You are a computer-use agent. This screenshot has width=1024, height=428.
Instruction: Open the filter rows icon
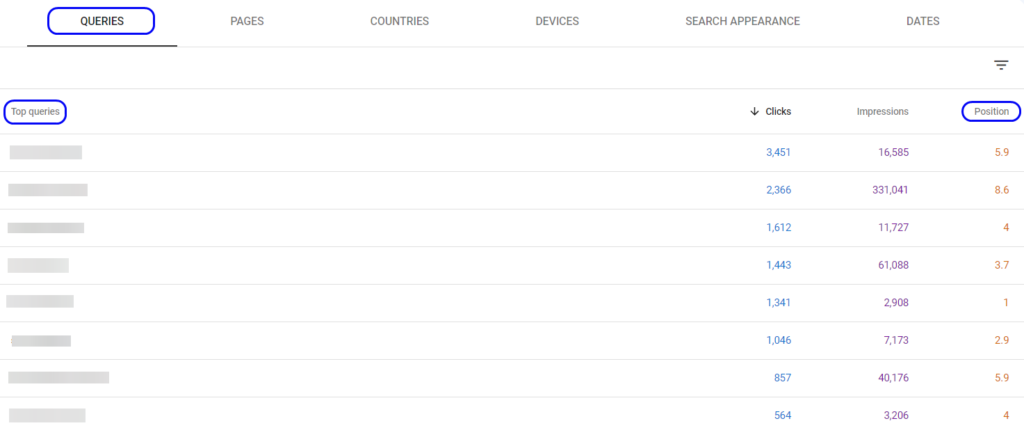pos(1000,65)
